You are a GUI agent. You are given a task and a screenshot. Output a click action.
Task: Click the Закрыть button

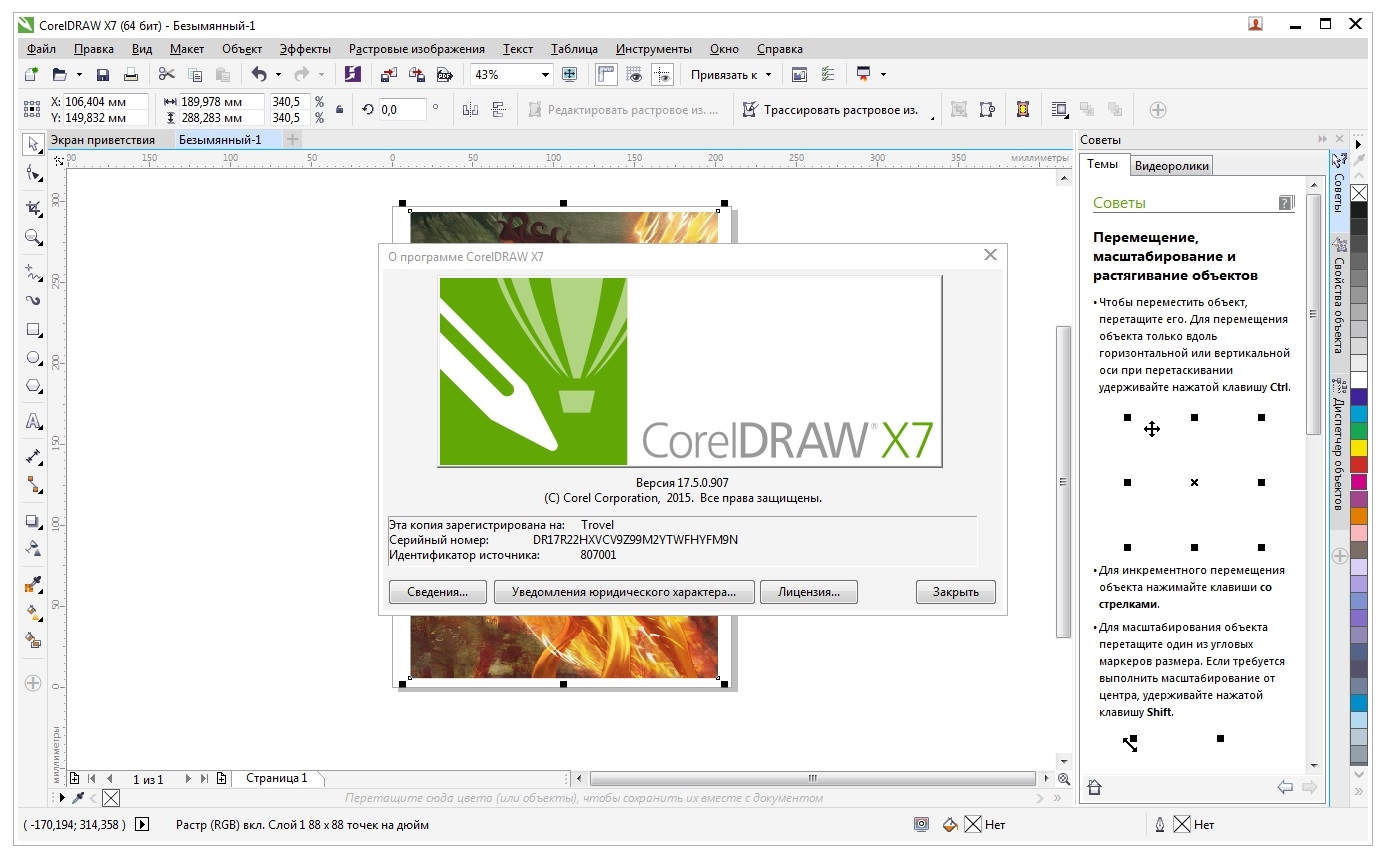(956, 592)
